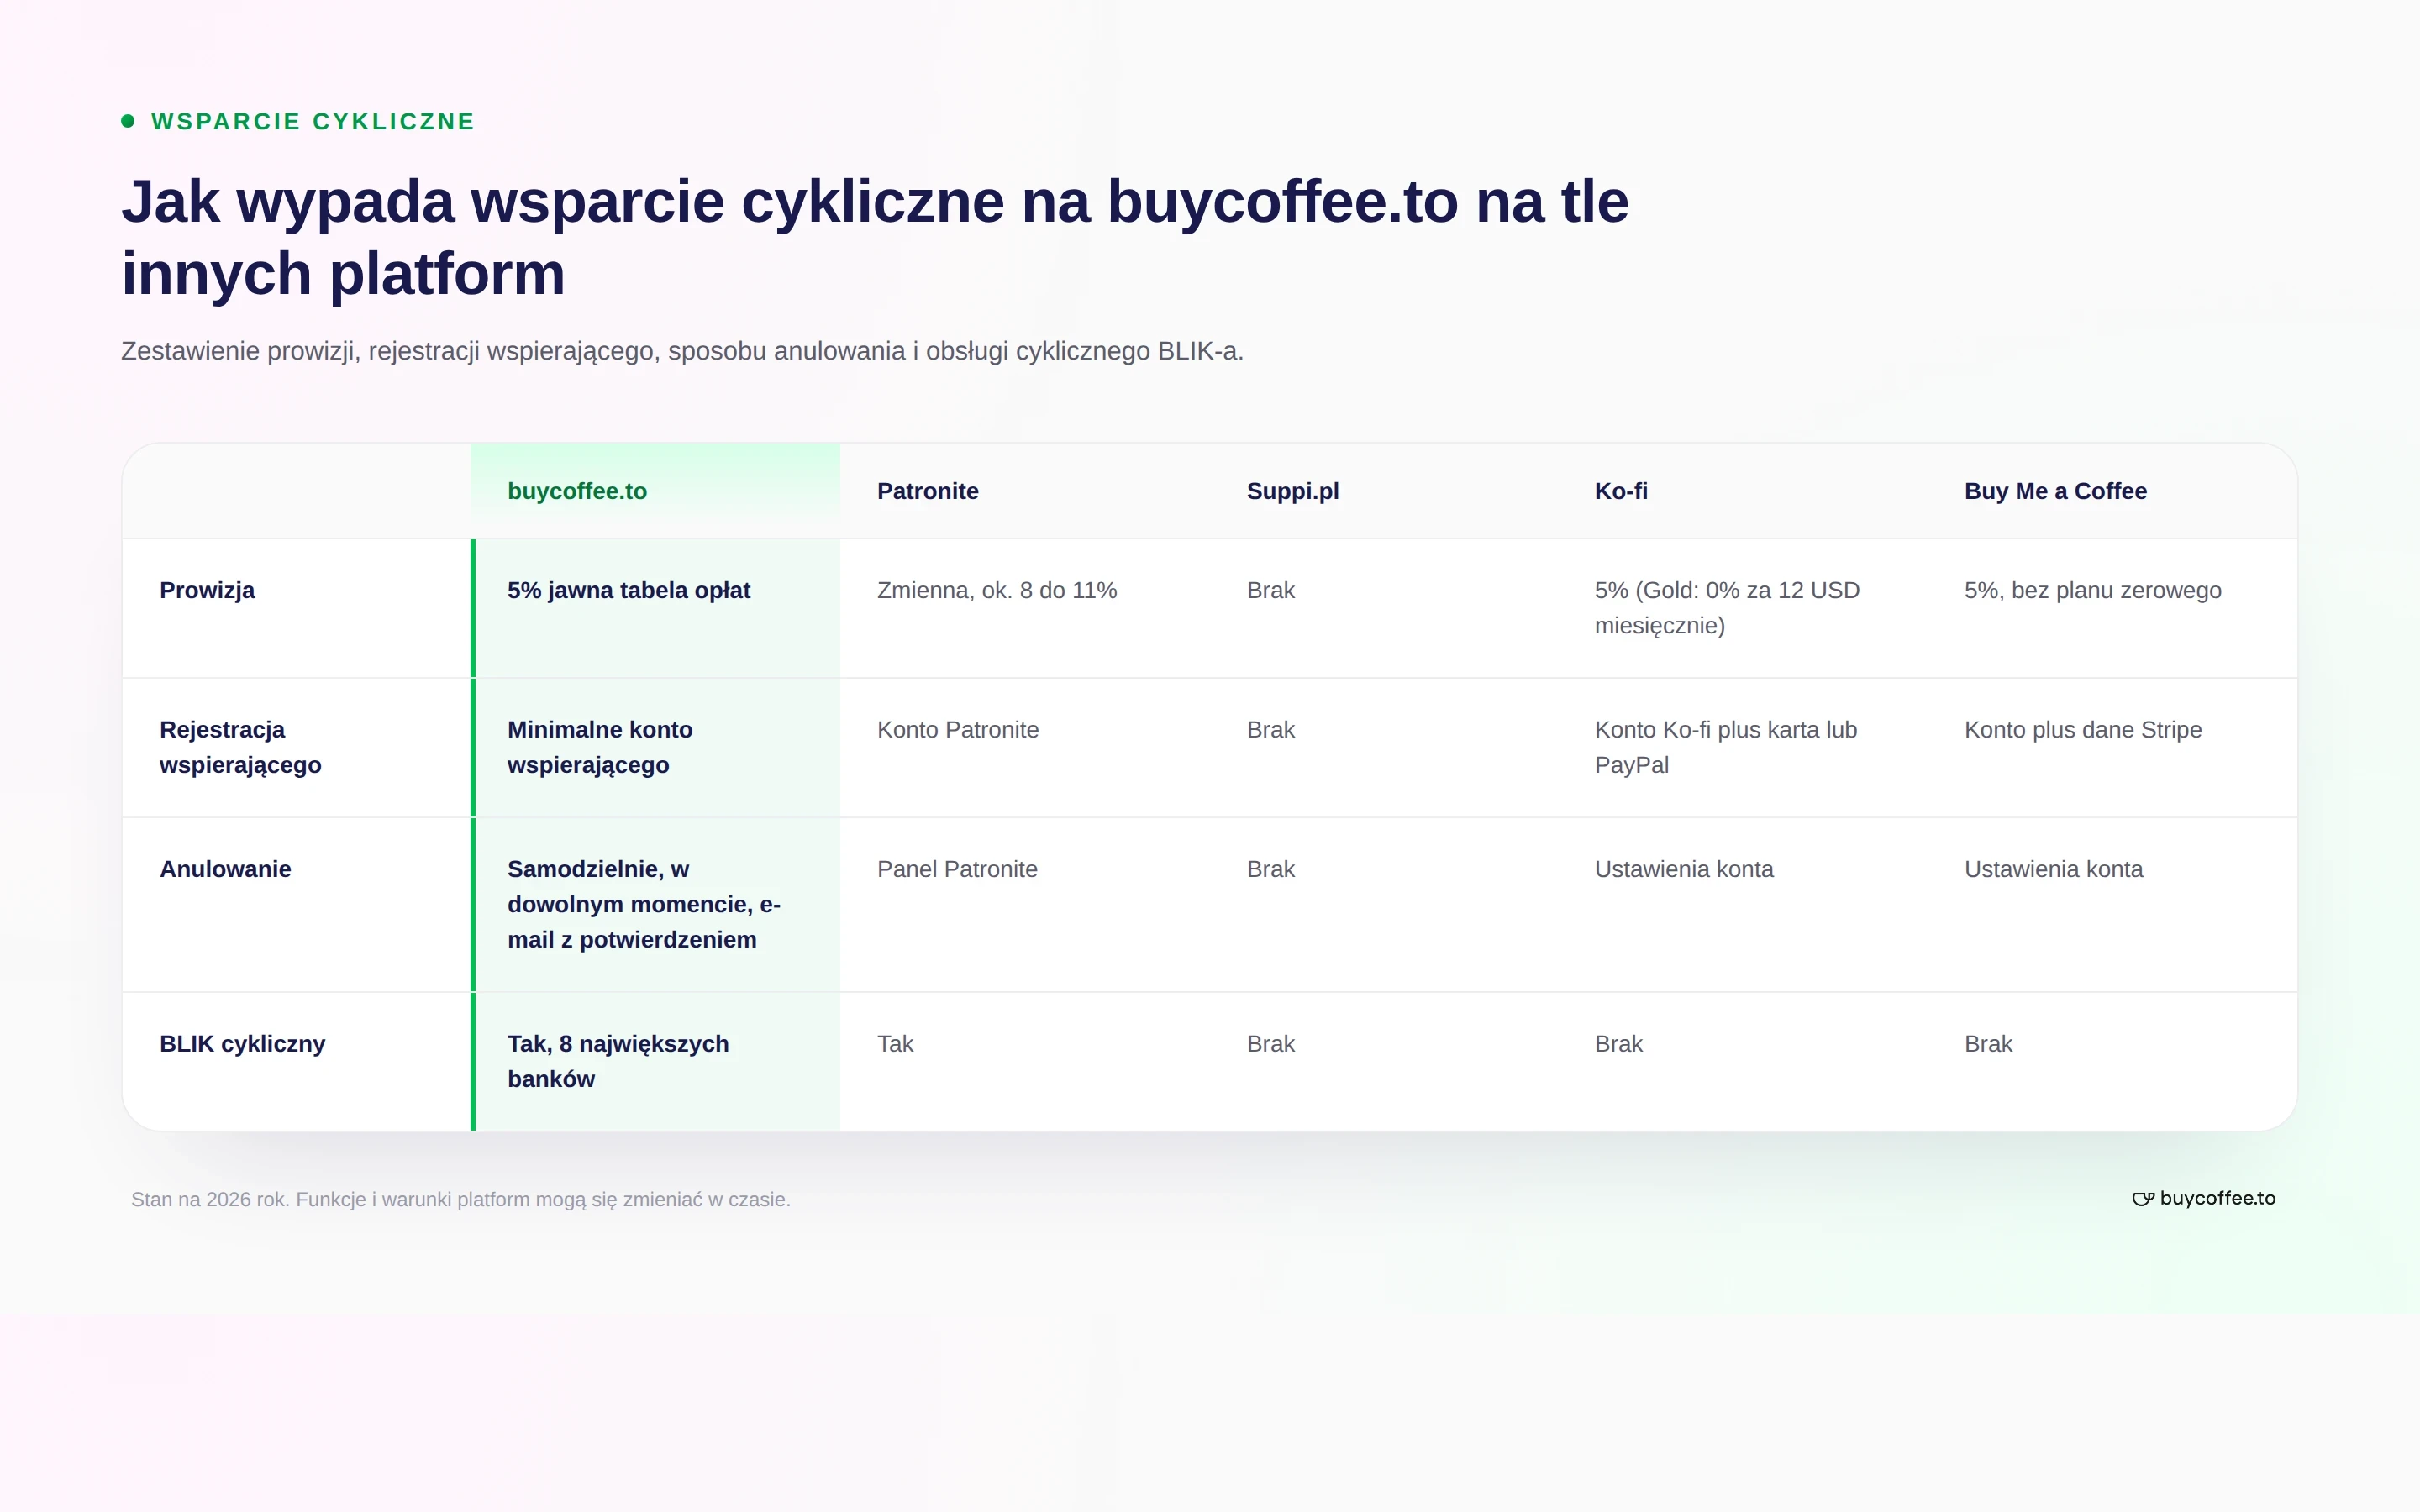This screenshot has width=2420, height=1512.
Task: Select 'Ustawienia konta' under Buy Me a Coffee
Action: click(2053, 869)
